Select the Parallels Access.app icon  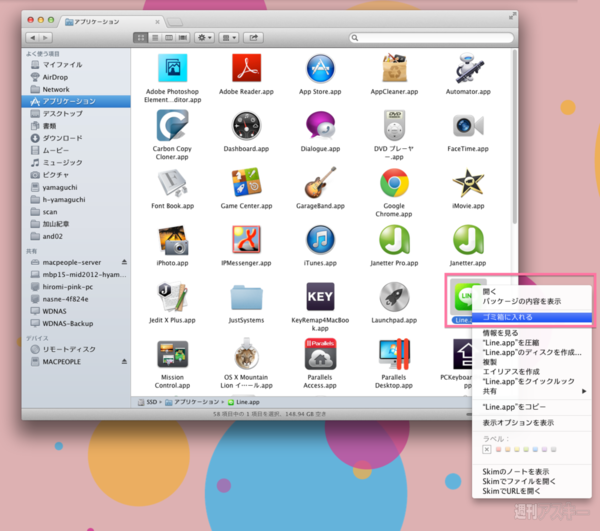point(320,354)
